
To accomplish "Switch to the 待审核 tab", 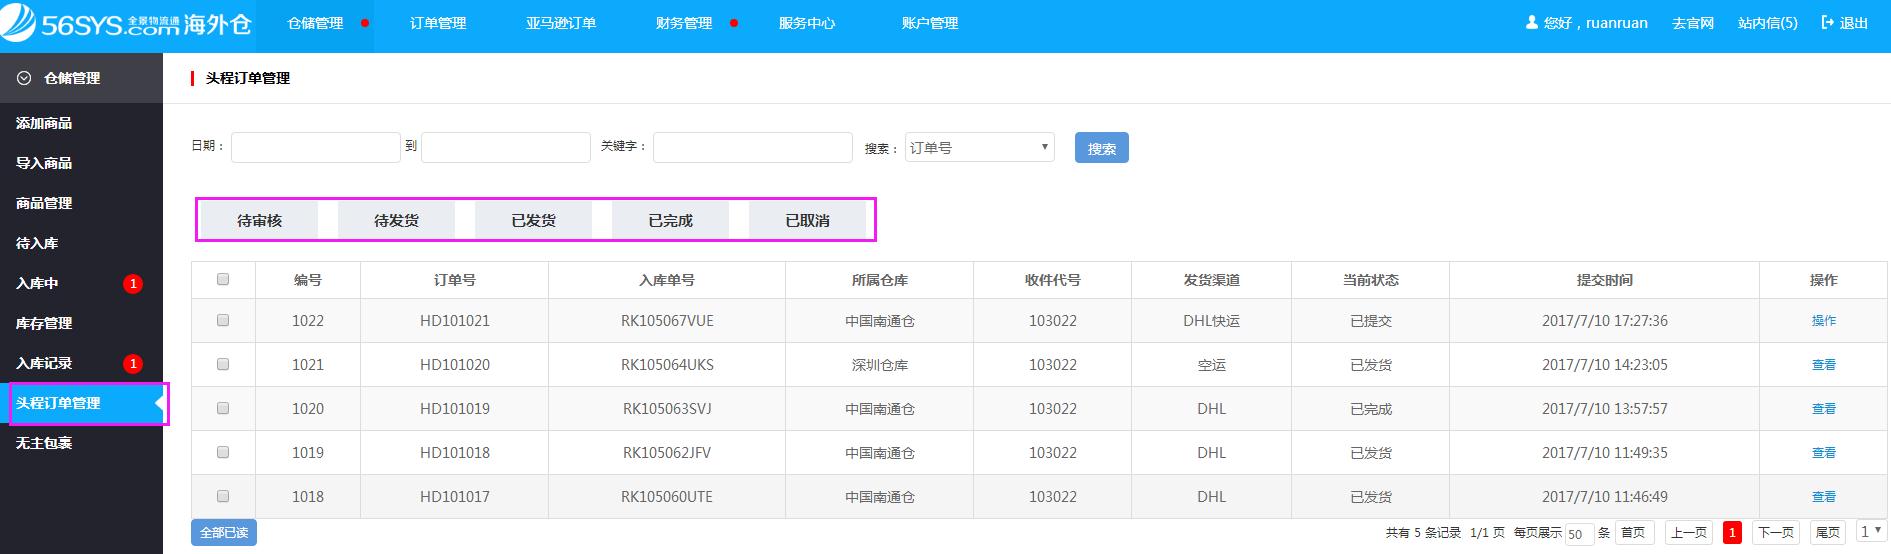I will 259,220.
